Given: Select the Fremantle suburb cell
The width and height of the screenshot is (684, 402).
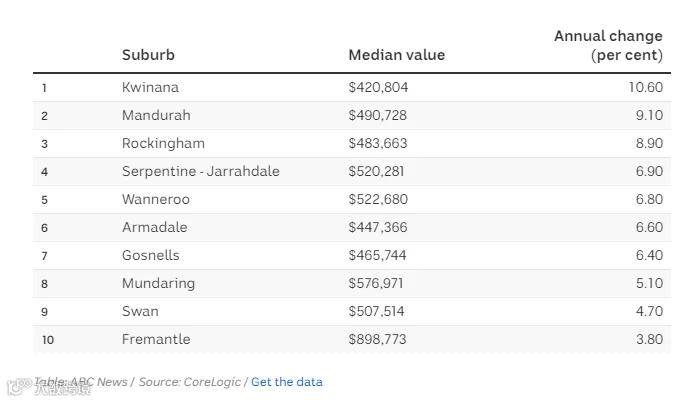Looking at the screenshot, I should (156, 339).
